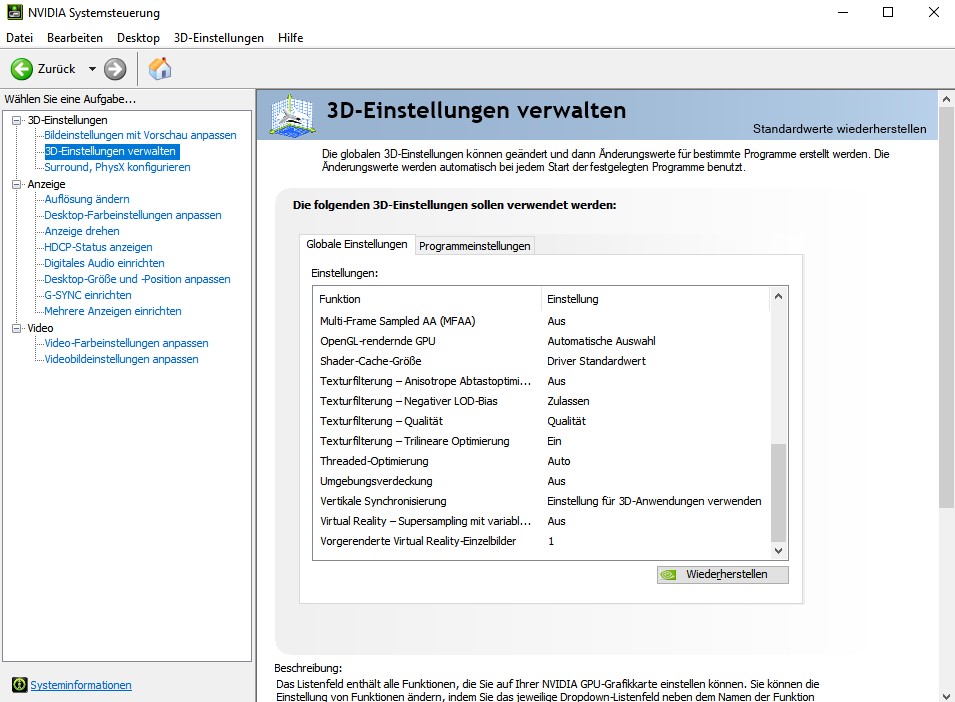This screenshot has height=702, width=955.
Task: Open the Hilfe menu
Action: 291,38
